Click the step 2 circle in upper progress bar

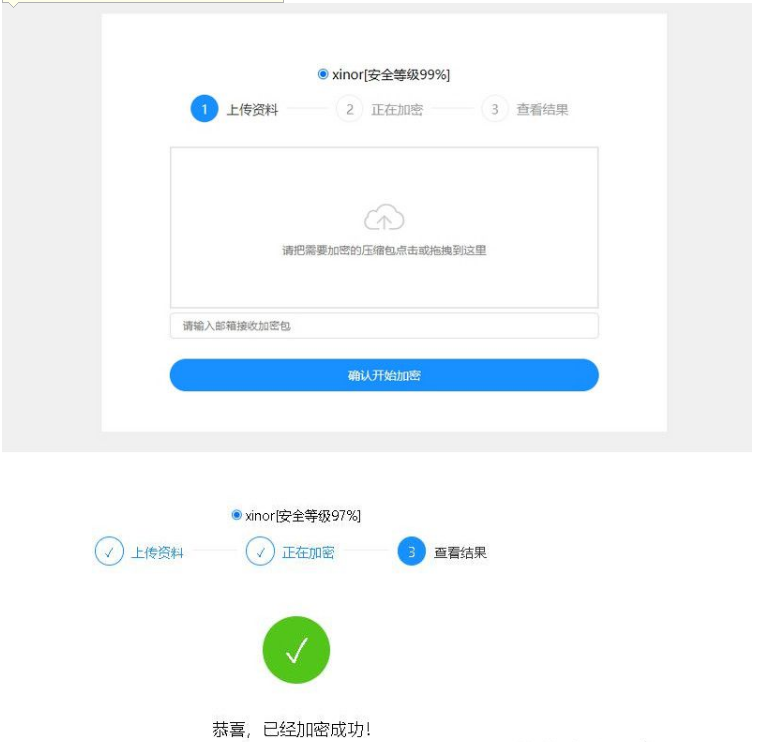349,109
